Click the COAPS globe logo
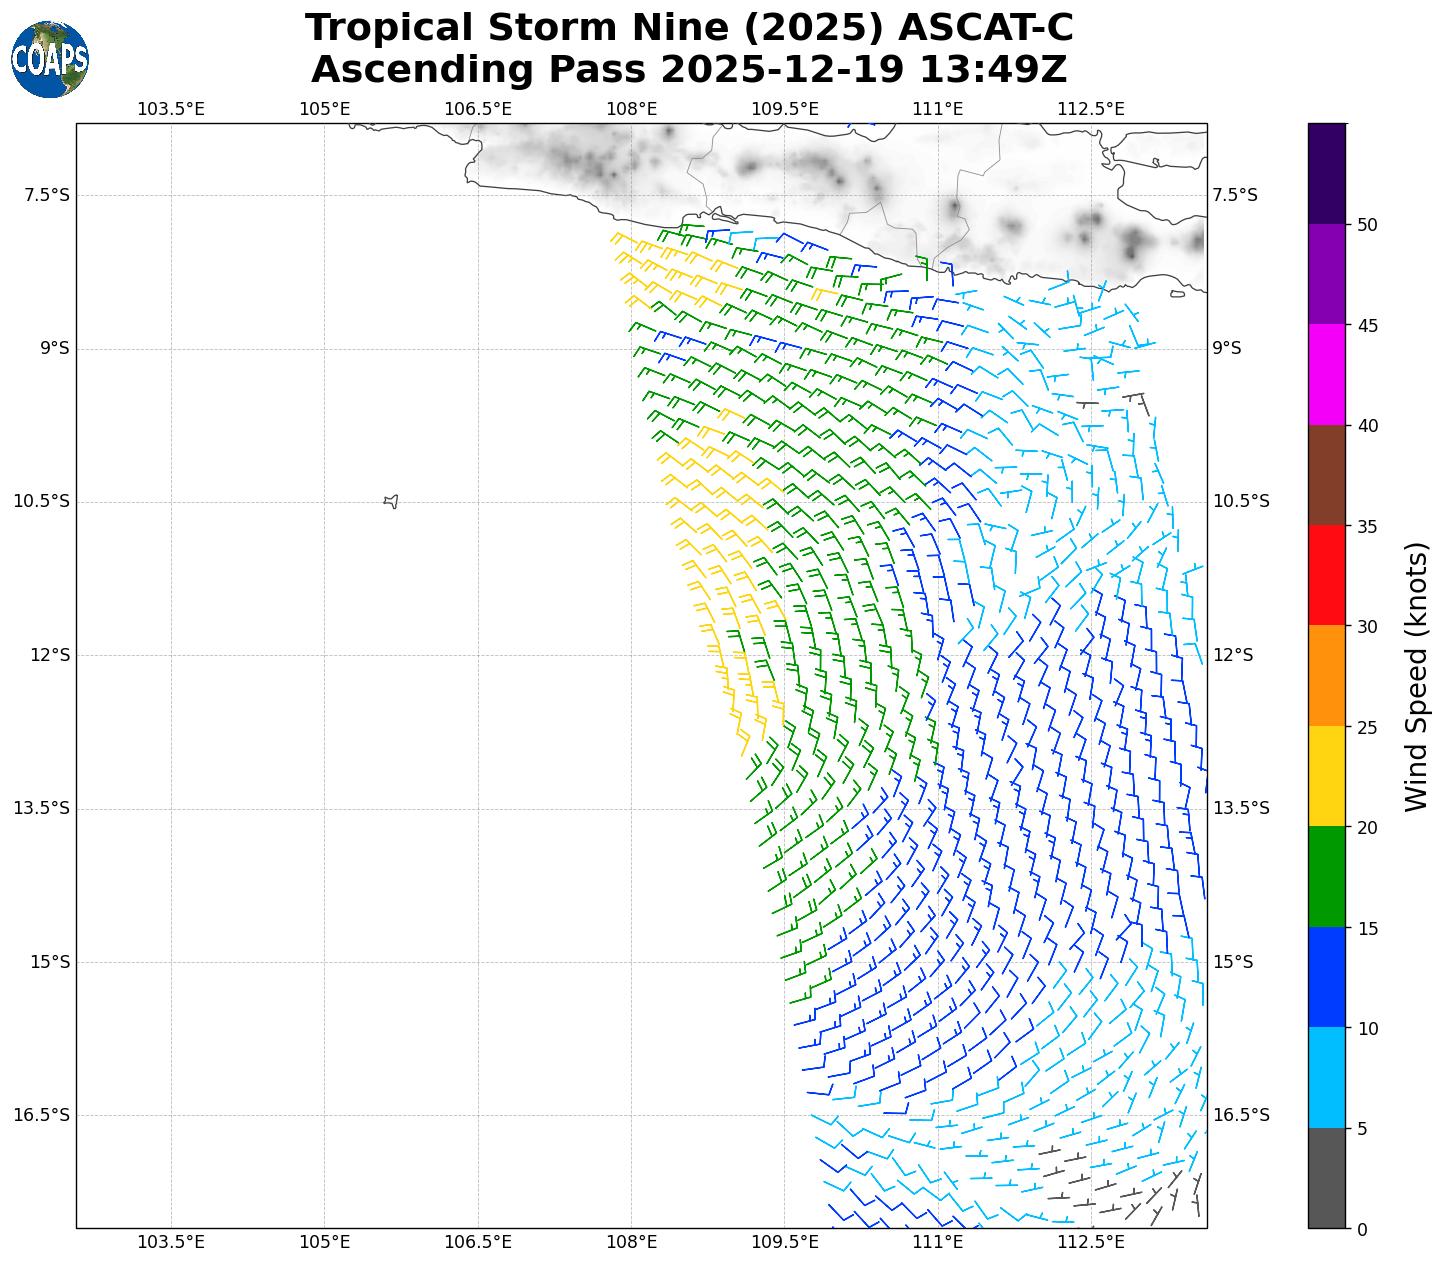The image size is (1445, 1264). [x=50, y=60]
